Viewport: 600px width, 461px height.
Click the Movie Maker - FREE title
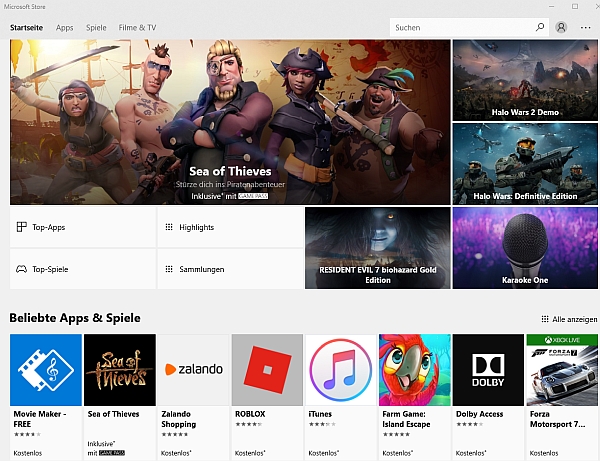40,419
